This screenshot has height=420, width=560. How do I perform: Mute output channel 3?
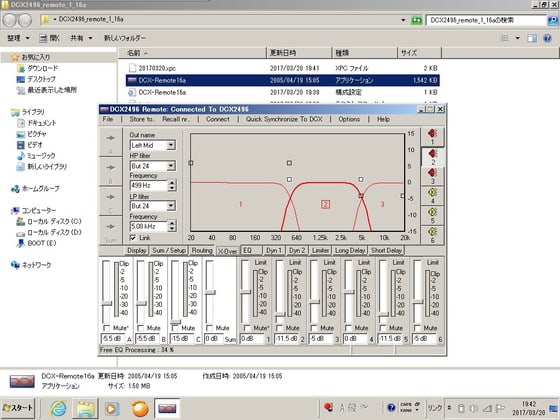tap(314, 328)
